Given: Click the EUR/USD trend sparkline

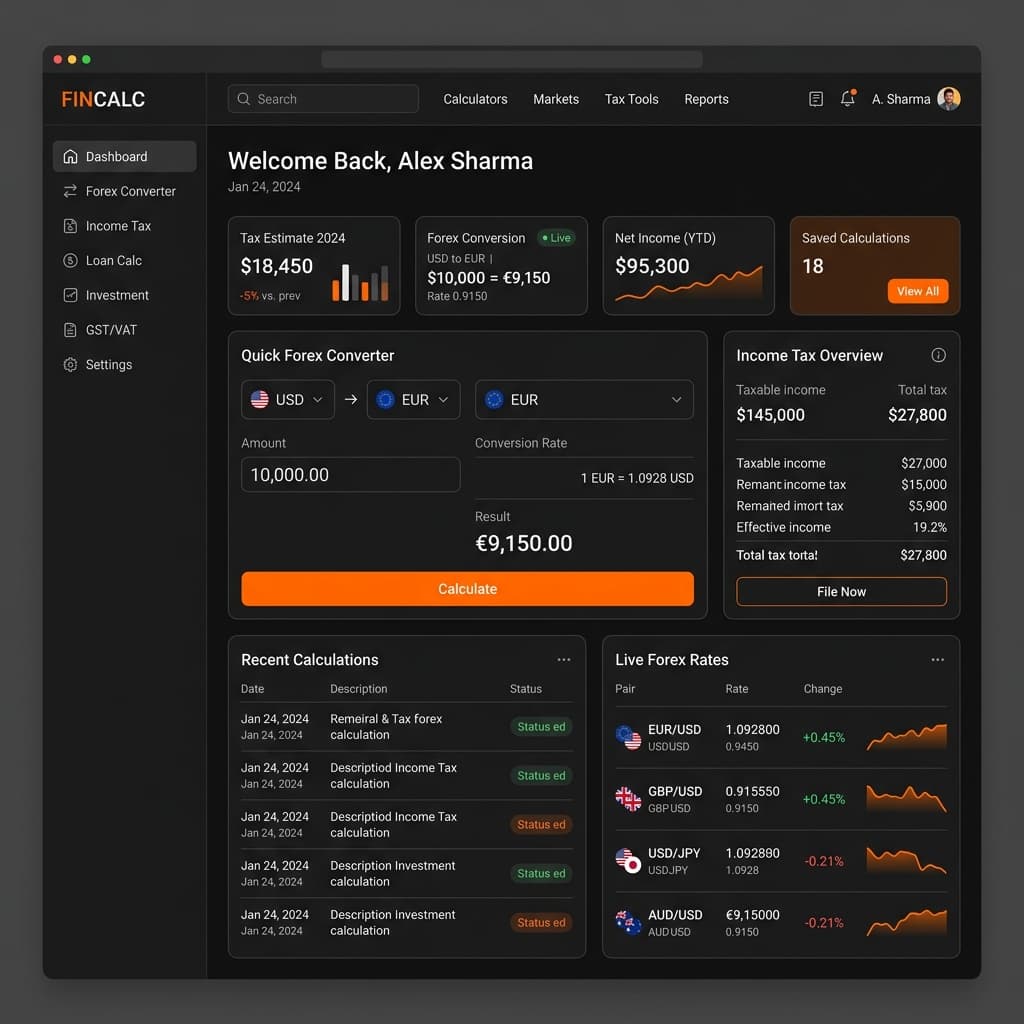Looking at the screenshot, I should [x=906, y=737].
